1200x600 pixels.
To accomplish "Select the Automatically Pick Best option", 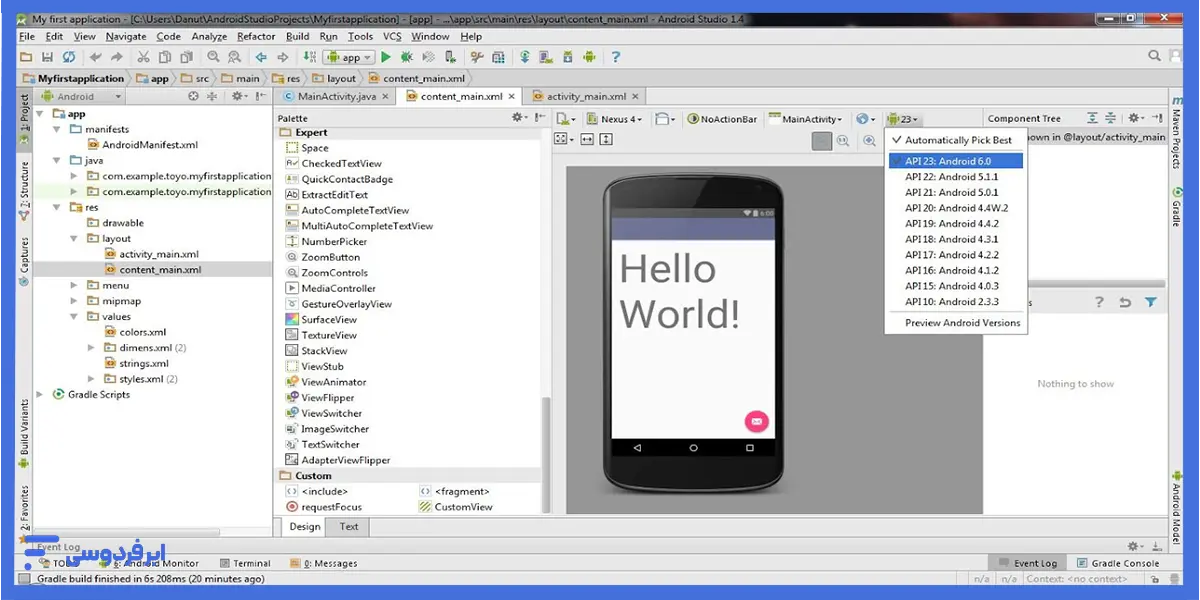I will click(958, 140).
